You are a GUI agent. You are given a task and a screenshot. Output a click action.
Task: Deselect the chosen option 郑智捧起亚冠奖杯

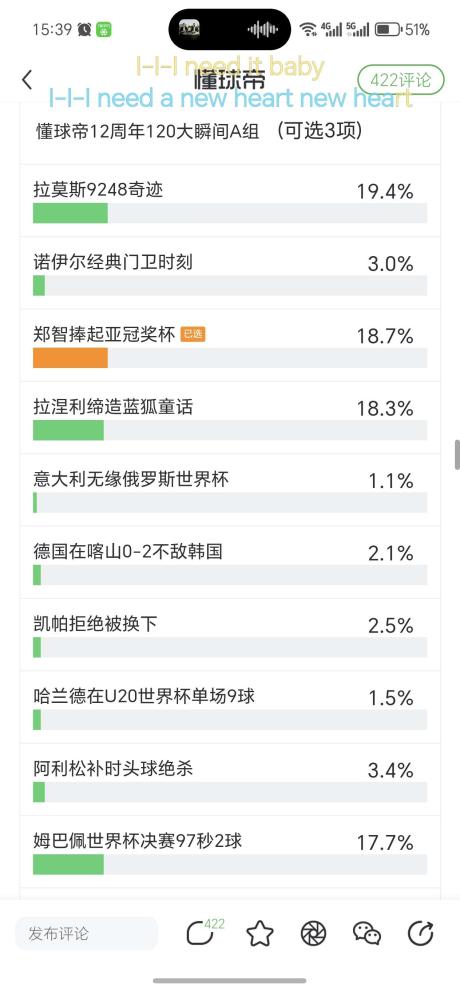230,345
